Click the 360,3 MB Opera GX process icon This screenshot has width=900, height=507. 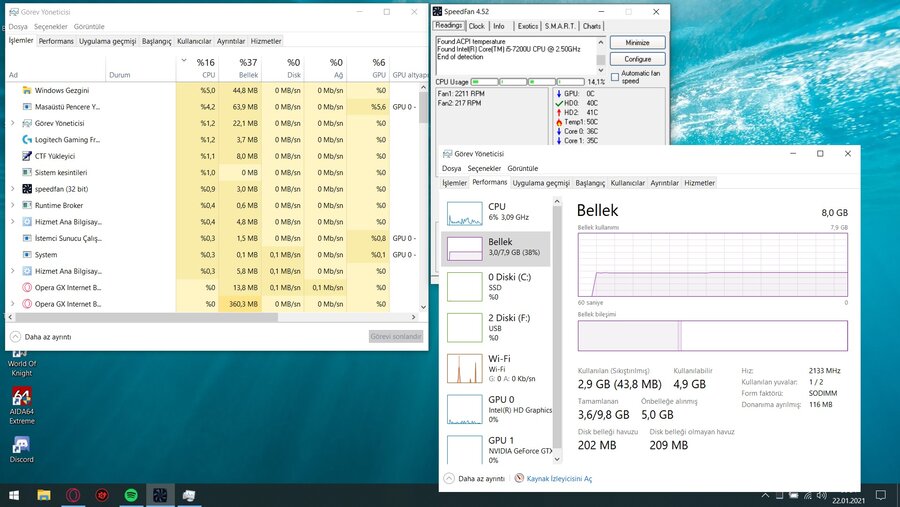coord(27,304)
